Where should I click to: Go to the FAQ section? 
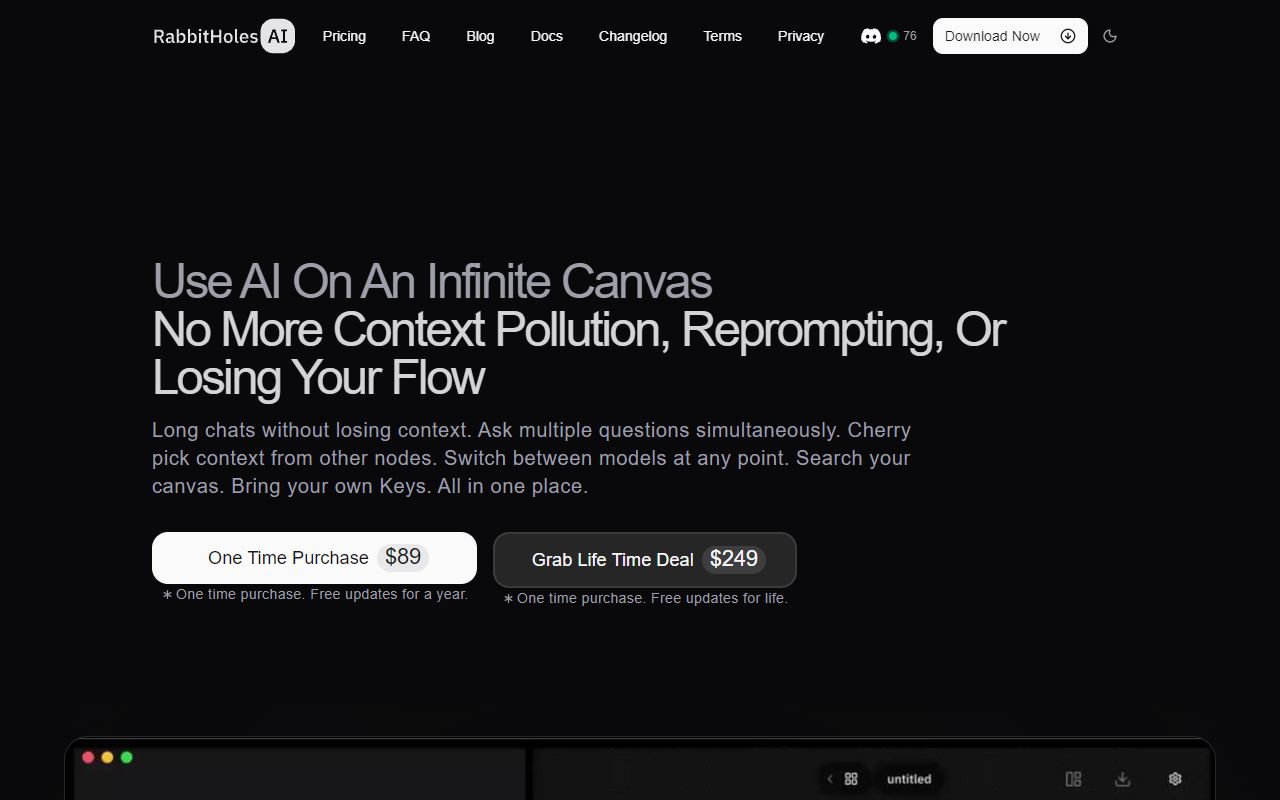pos(416,36)
